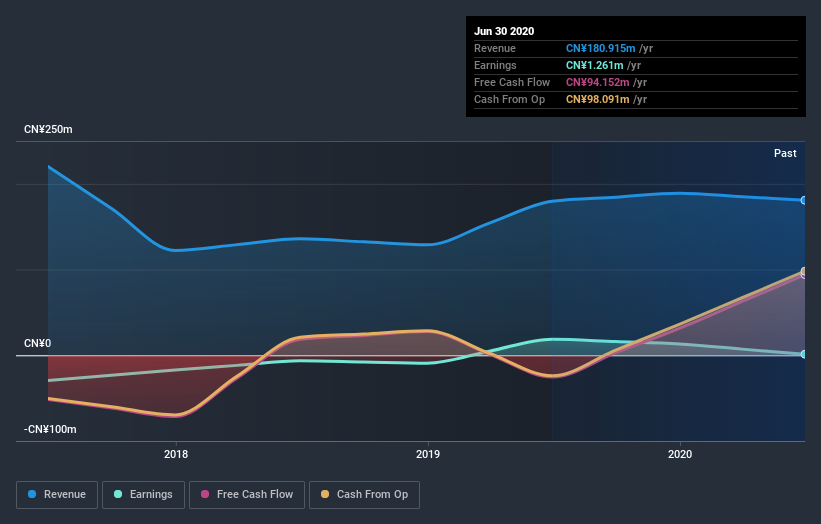
Task: Click the orange Cash From Op legend dot
Action: tap(325, 494)
